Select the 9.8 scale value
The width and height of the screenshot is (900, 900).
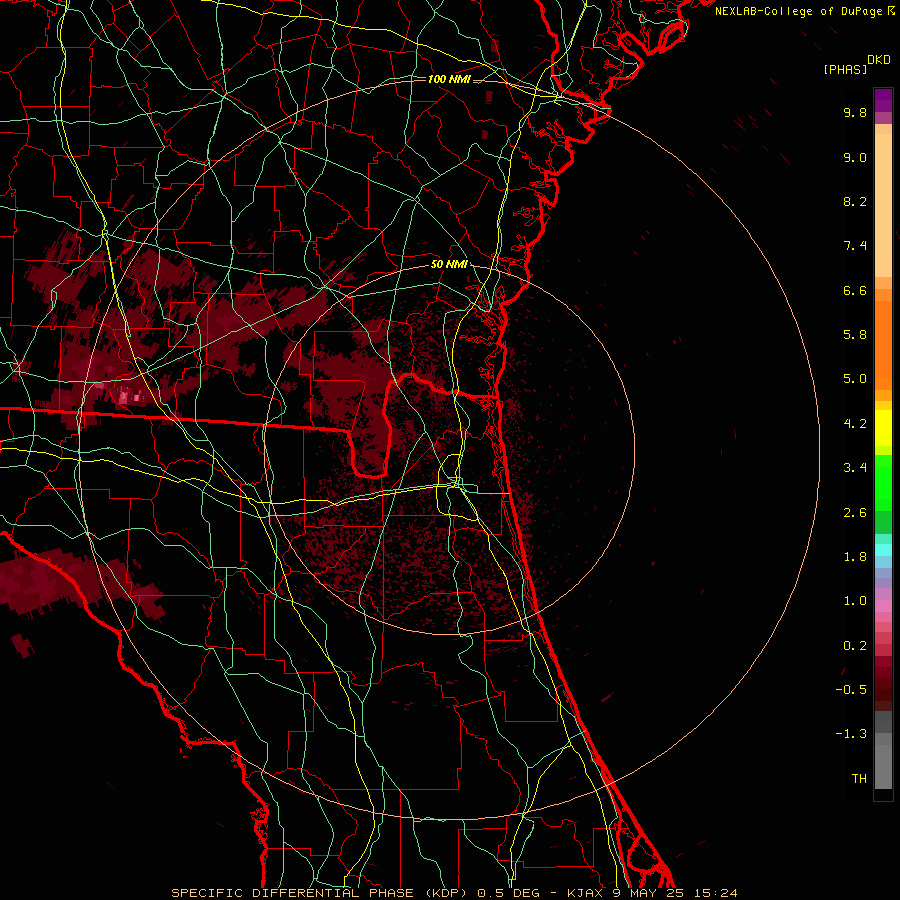pyautogui.click(x=855, y=112)
